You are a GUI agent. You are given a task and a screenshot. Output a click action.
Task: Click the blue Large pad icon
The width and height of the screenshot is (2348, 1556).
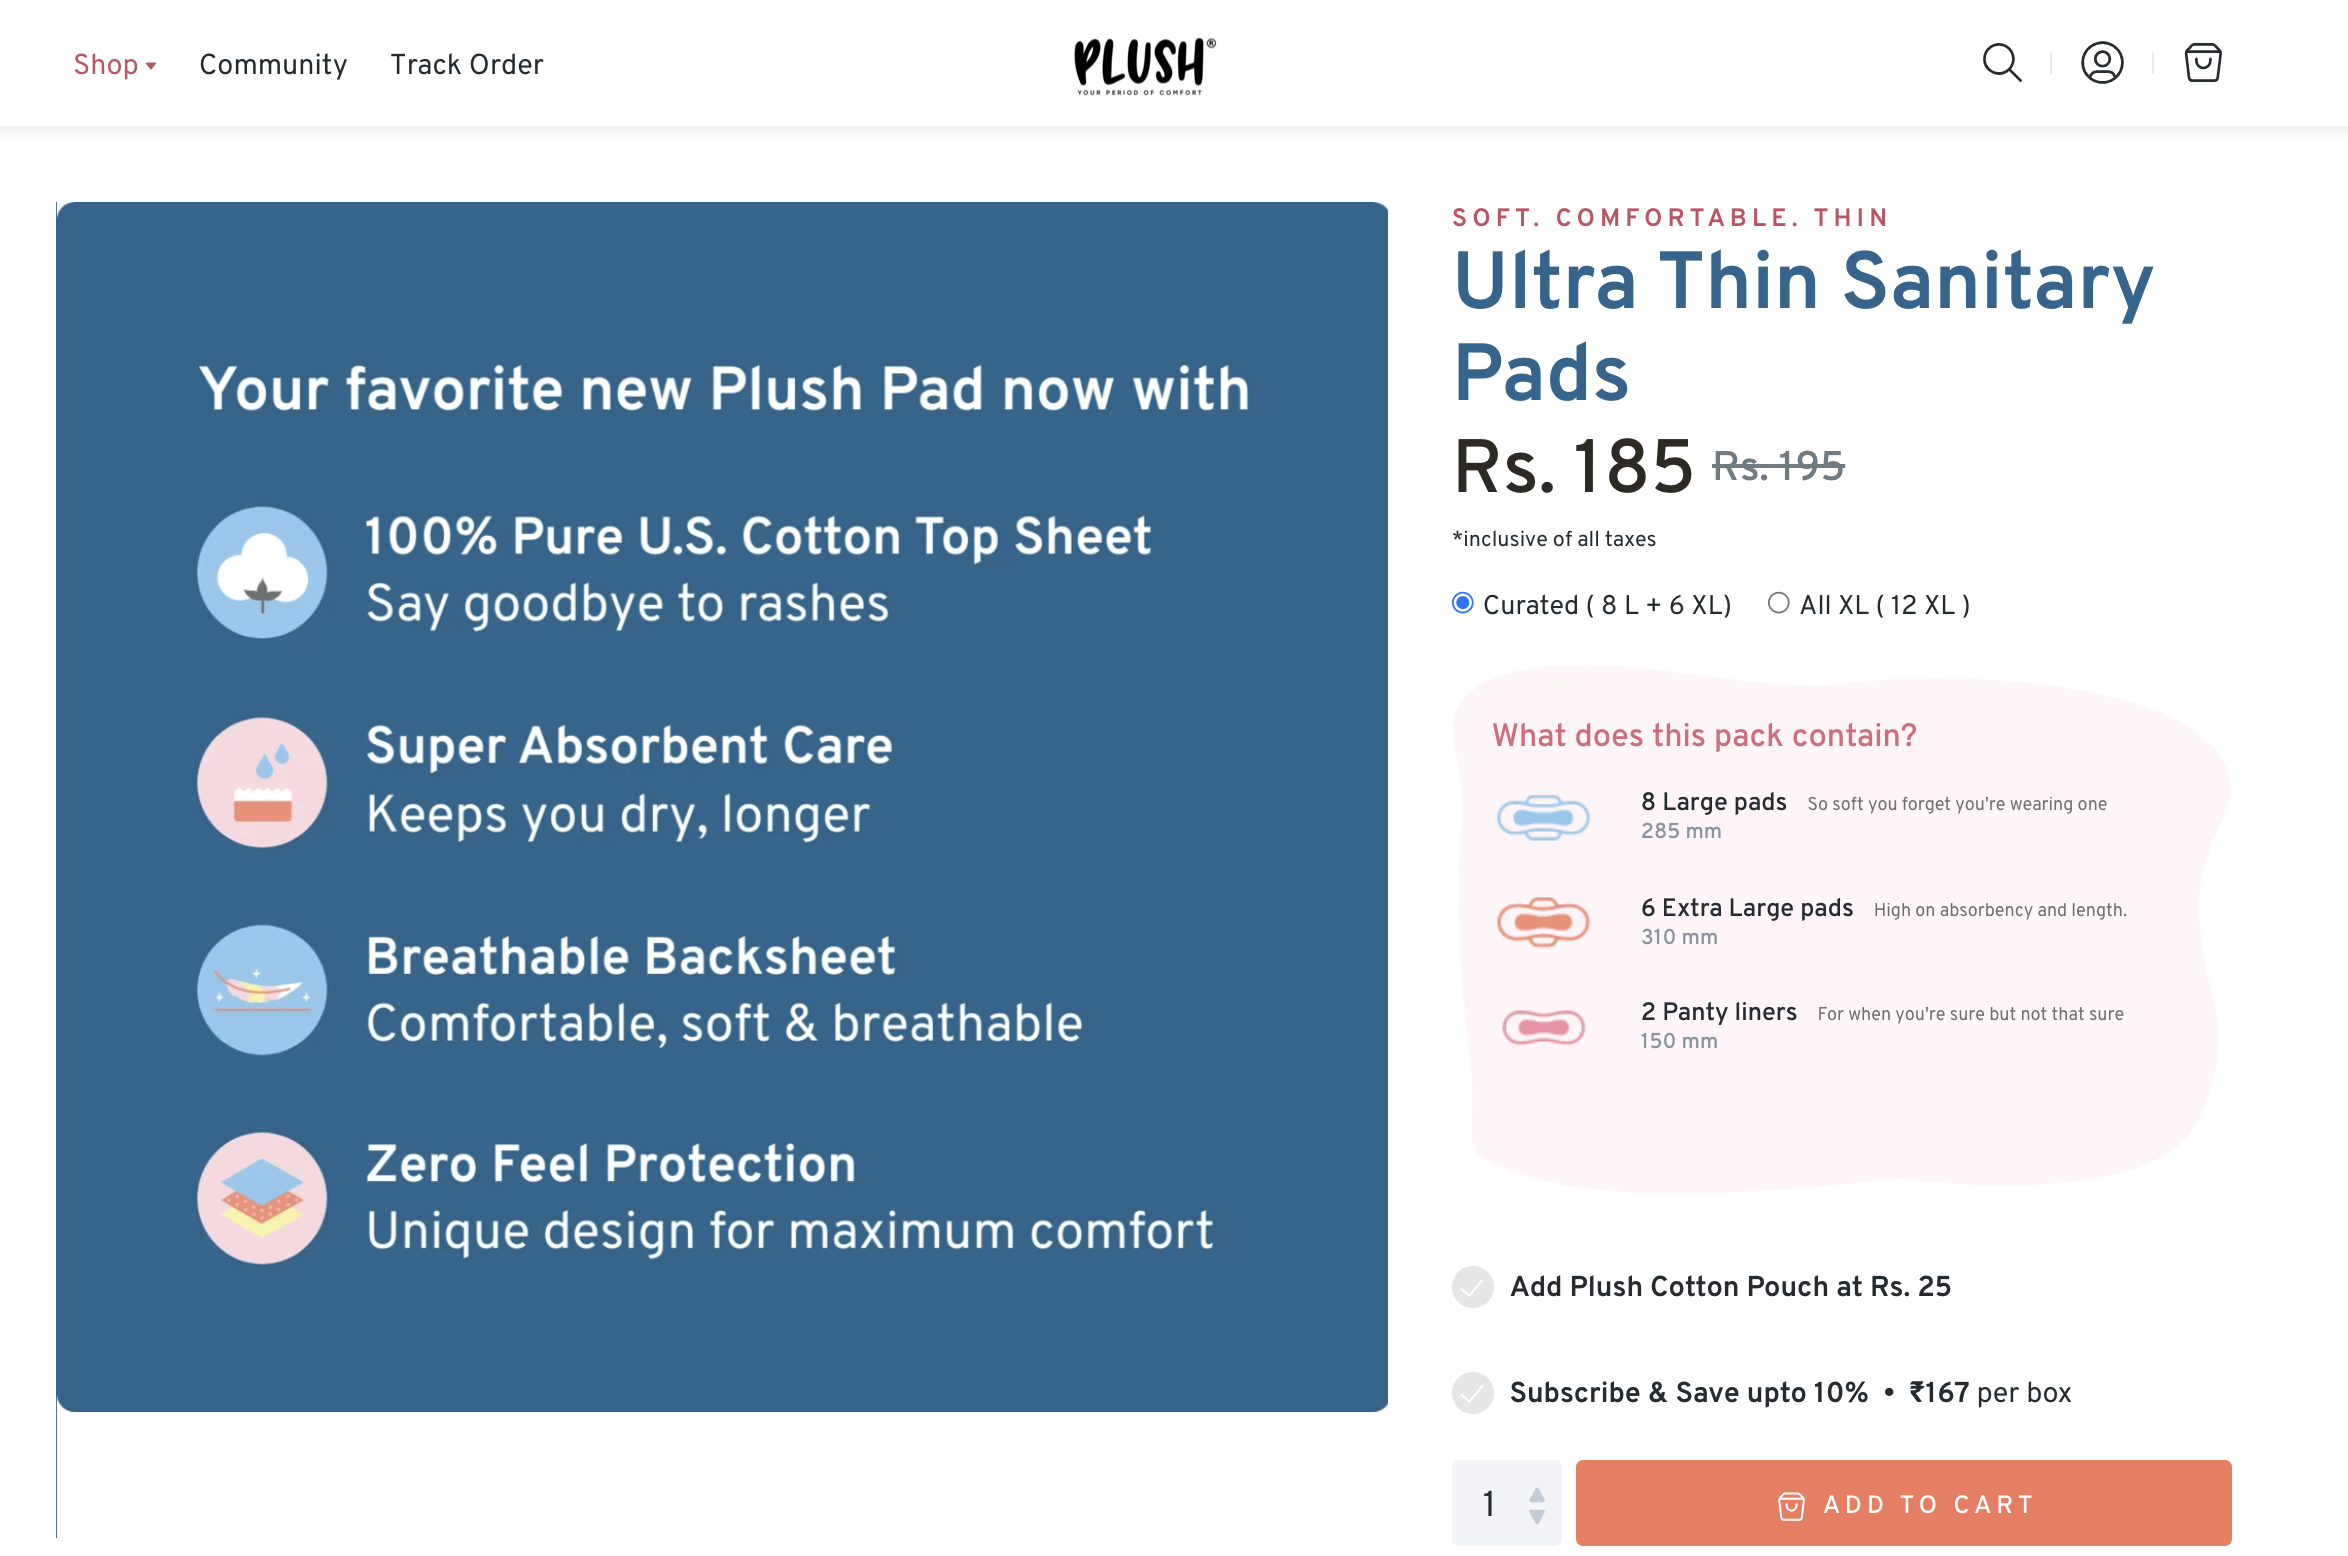1543,817
